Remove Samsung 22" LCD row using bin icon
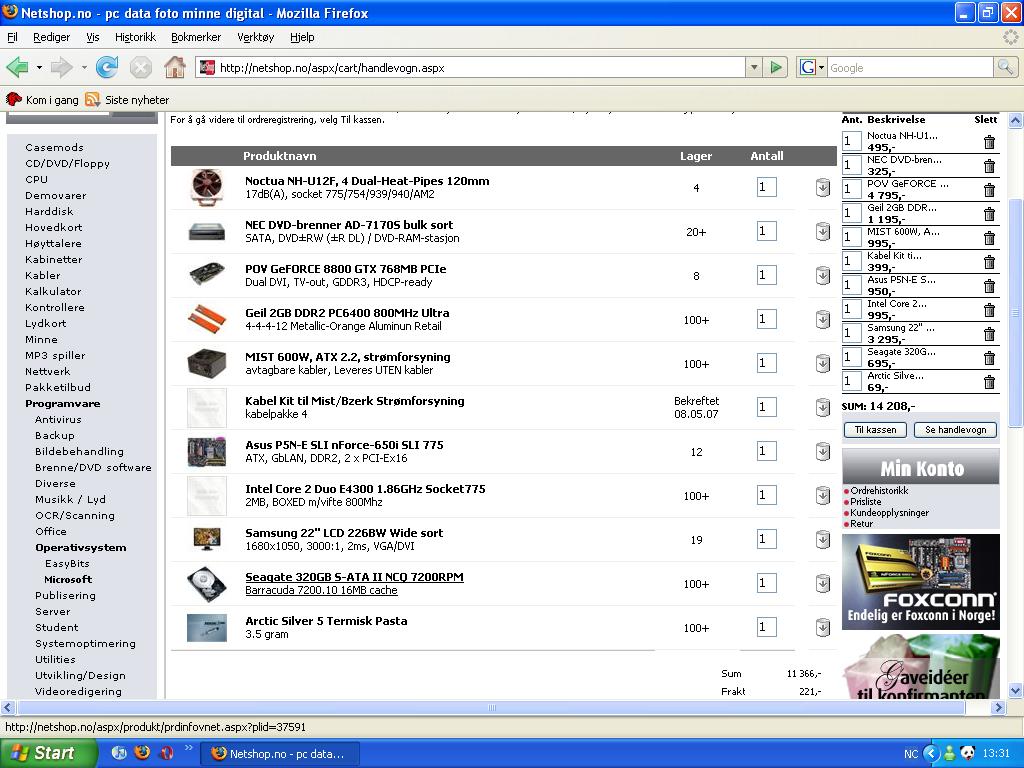 [x=823, y=539]
